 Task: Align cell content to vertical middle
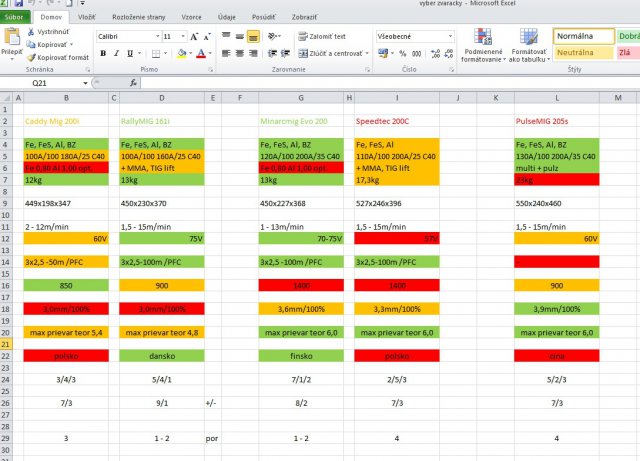240,36
